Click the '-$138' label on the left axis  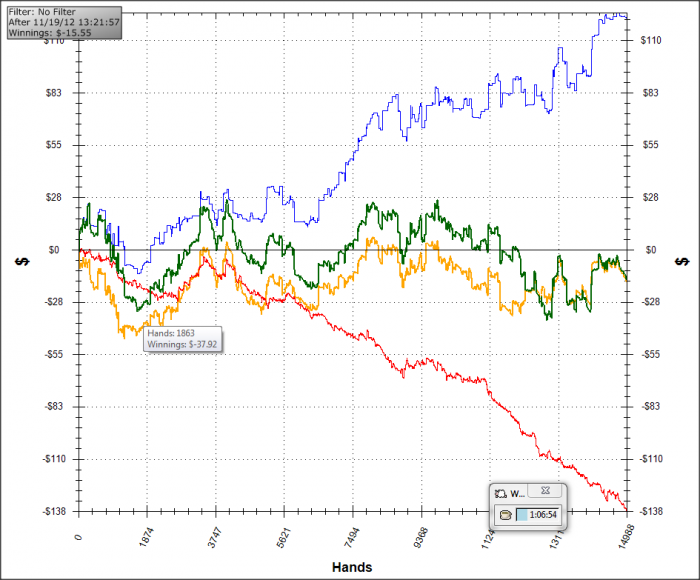[54, 511]
